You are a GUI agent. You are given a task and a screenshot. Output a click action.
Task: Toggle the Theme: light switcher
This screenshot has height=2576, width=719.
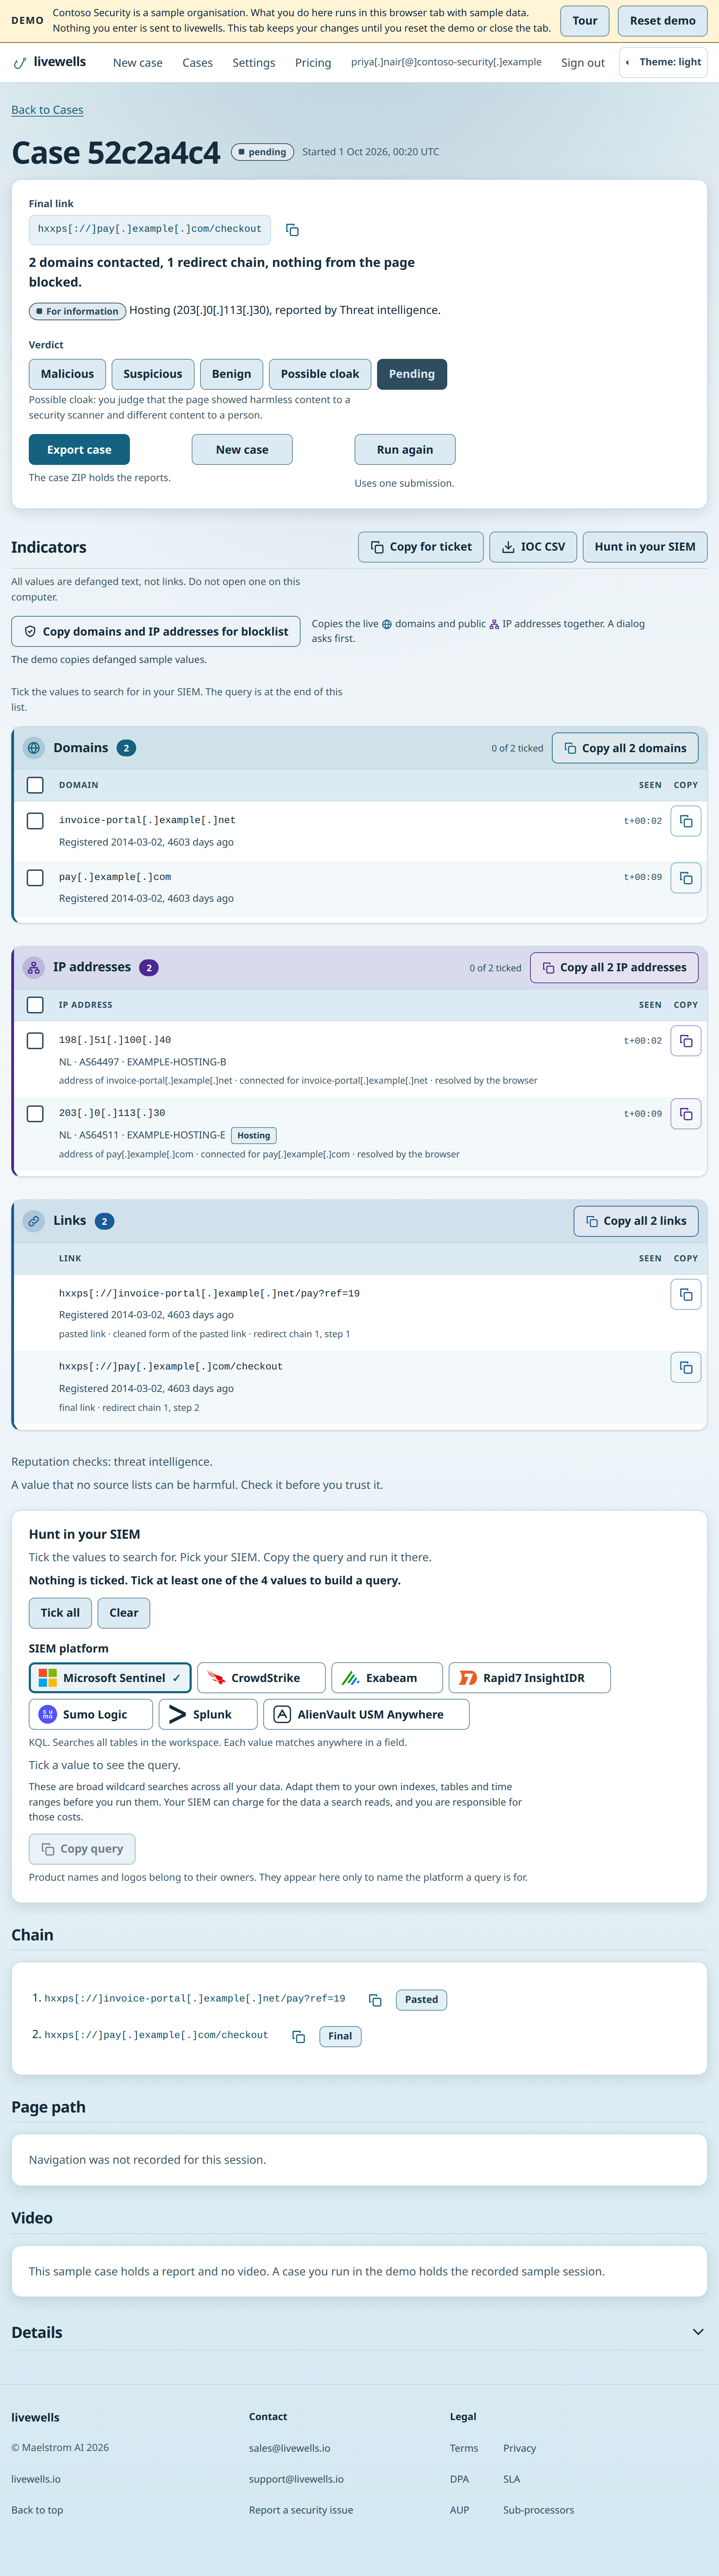point(663,62)
